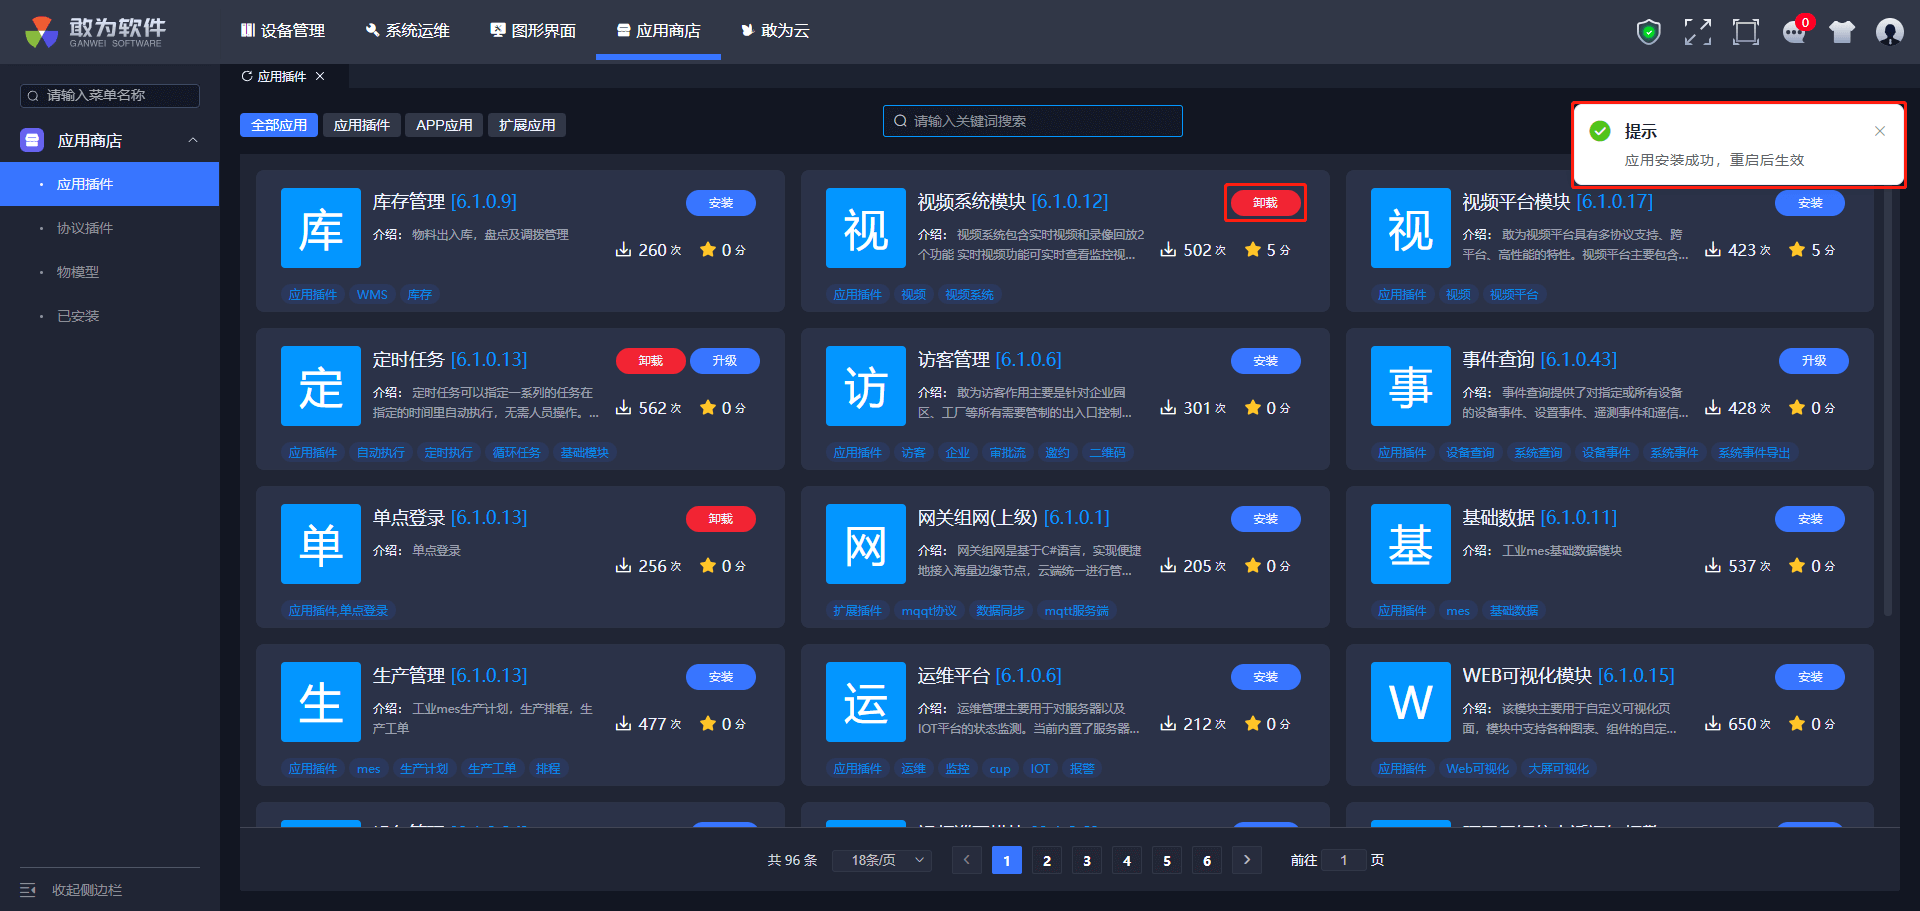The height and width of the screenshot is (911, 1920).
Task: Click the 库存管理 app icon
Action: [x=321, y=228]
